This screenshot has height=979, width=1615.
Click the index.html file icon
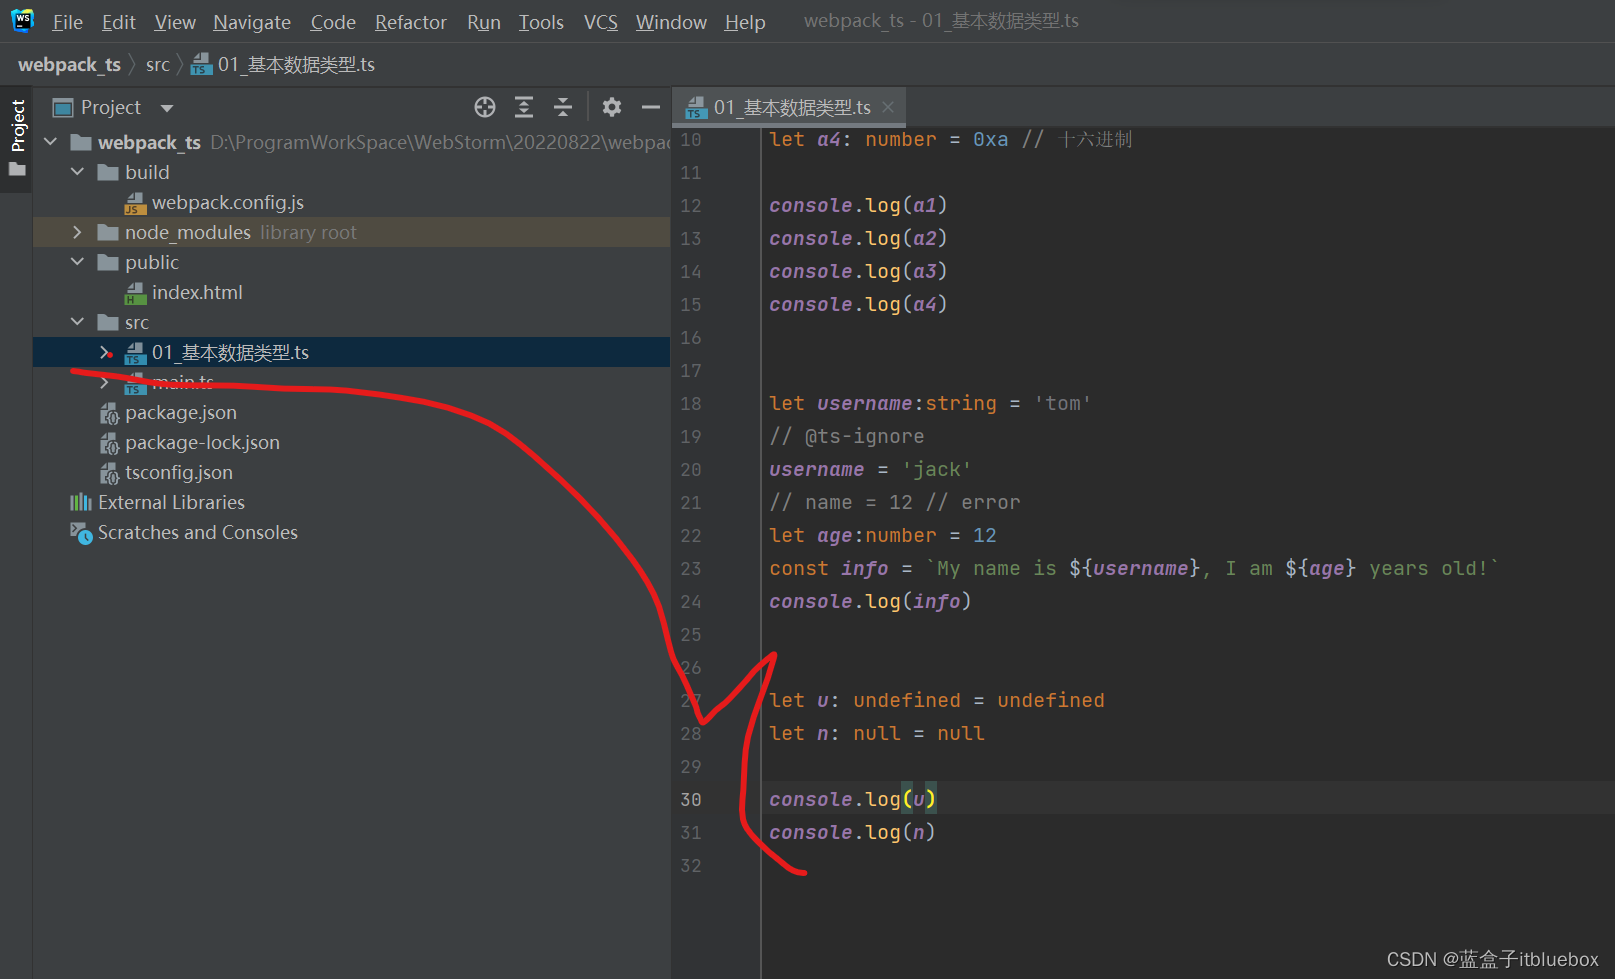coord(135,293)
